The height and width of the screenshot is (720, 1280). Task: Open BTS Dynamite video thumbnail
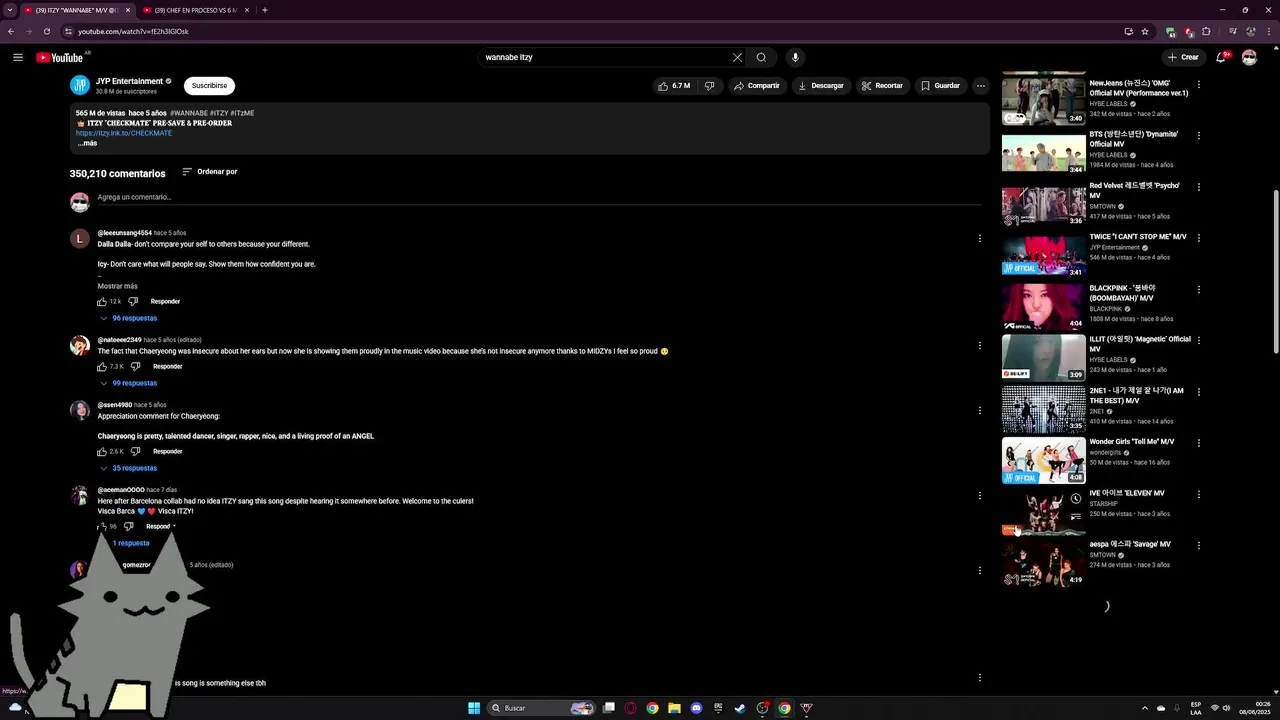pyautogui.click(x=1043, y=152)
